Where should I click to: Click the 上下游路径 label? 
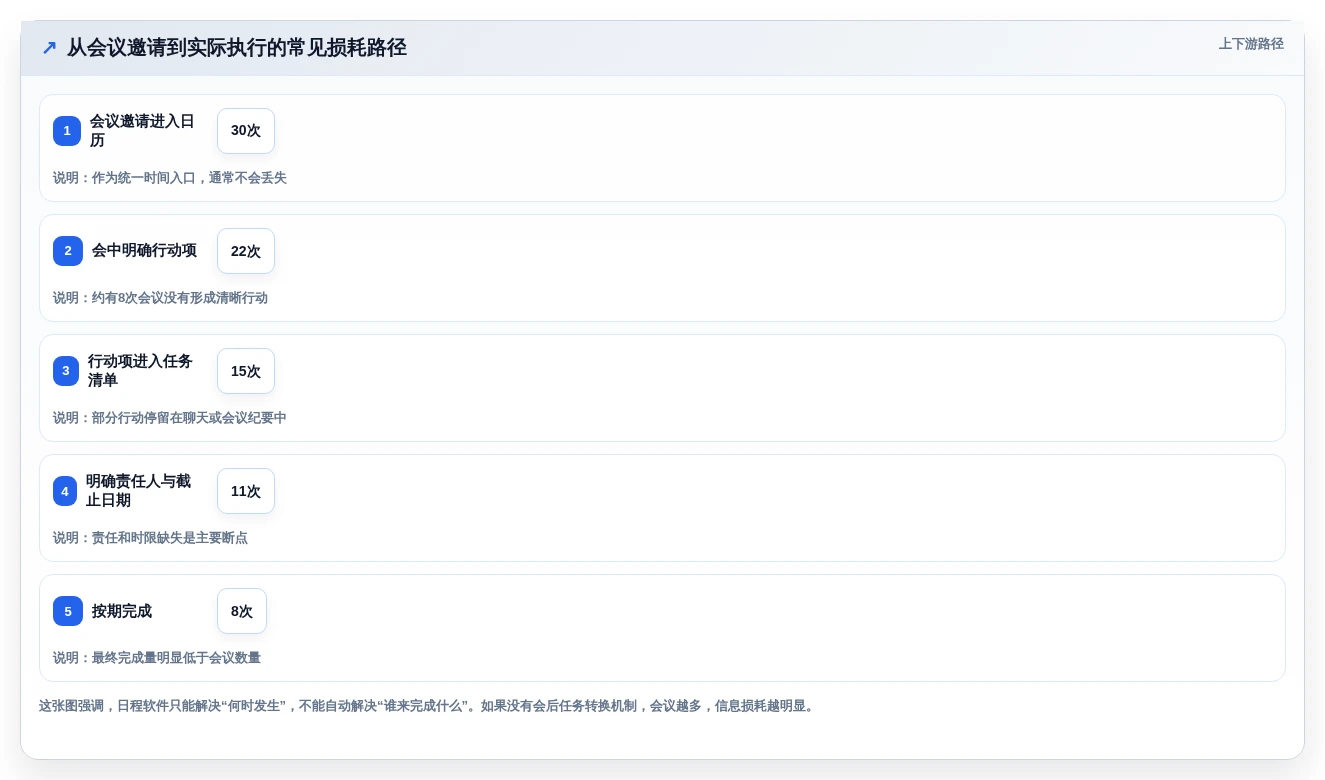[x=1251, y=44]
